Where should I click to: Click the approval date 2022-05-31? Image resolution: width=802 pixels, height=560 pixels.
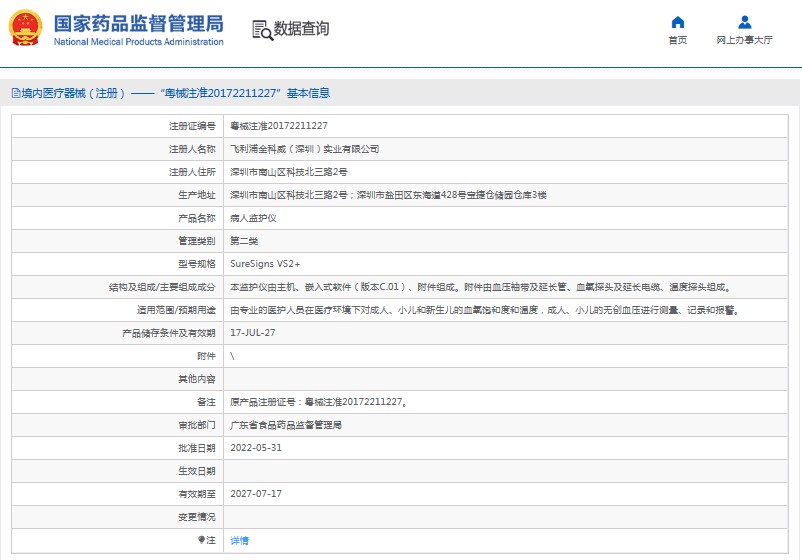pos(256,448)
